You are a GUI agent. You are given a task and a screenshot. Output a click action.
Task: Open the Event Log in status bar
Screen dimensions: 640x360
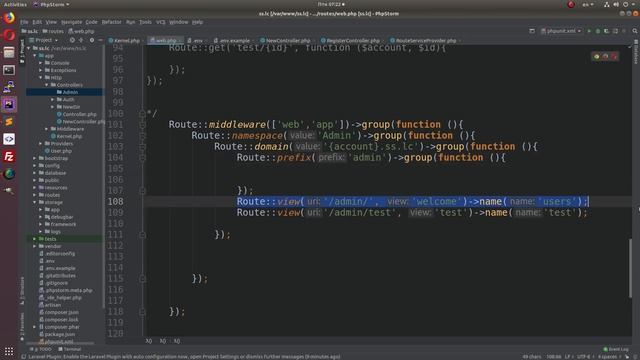(616, 349)
